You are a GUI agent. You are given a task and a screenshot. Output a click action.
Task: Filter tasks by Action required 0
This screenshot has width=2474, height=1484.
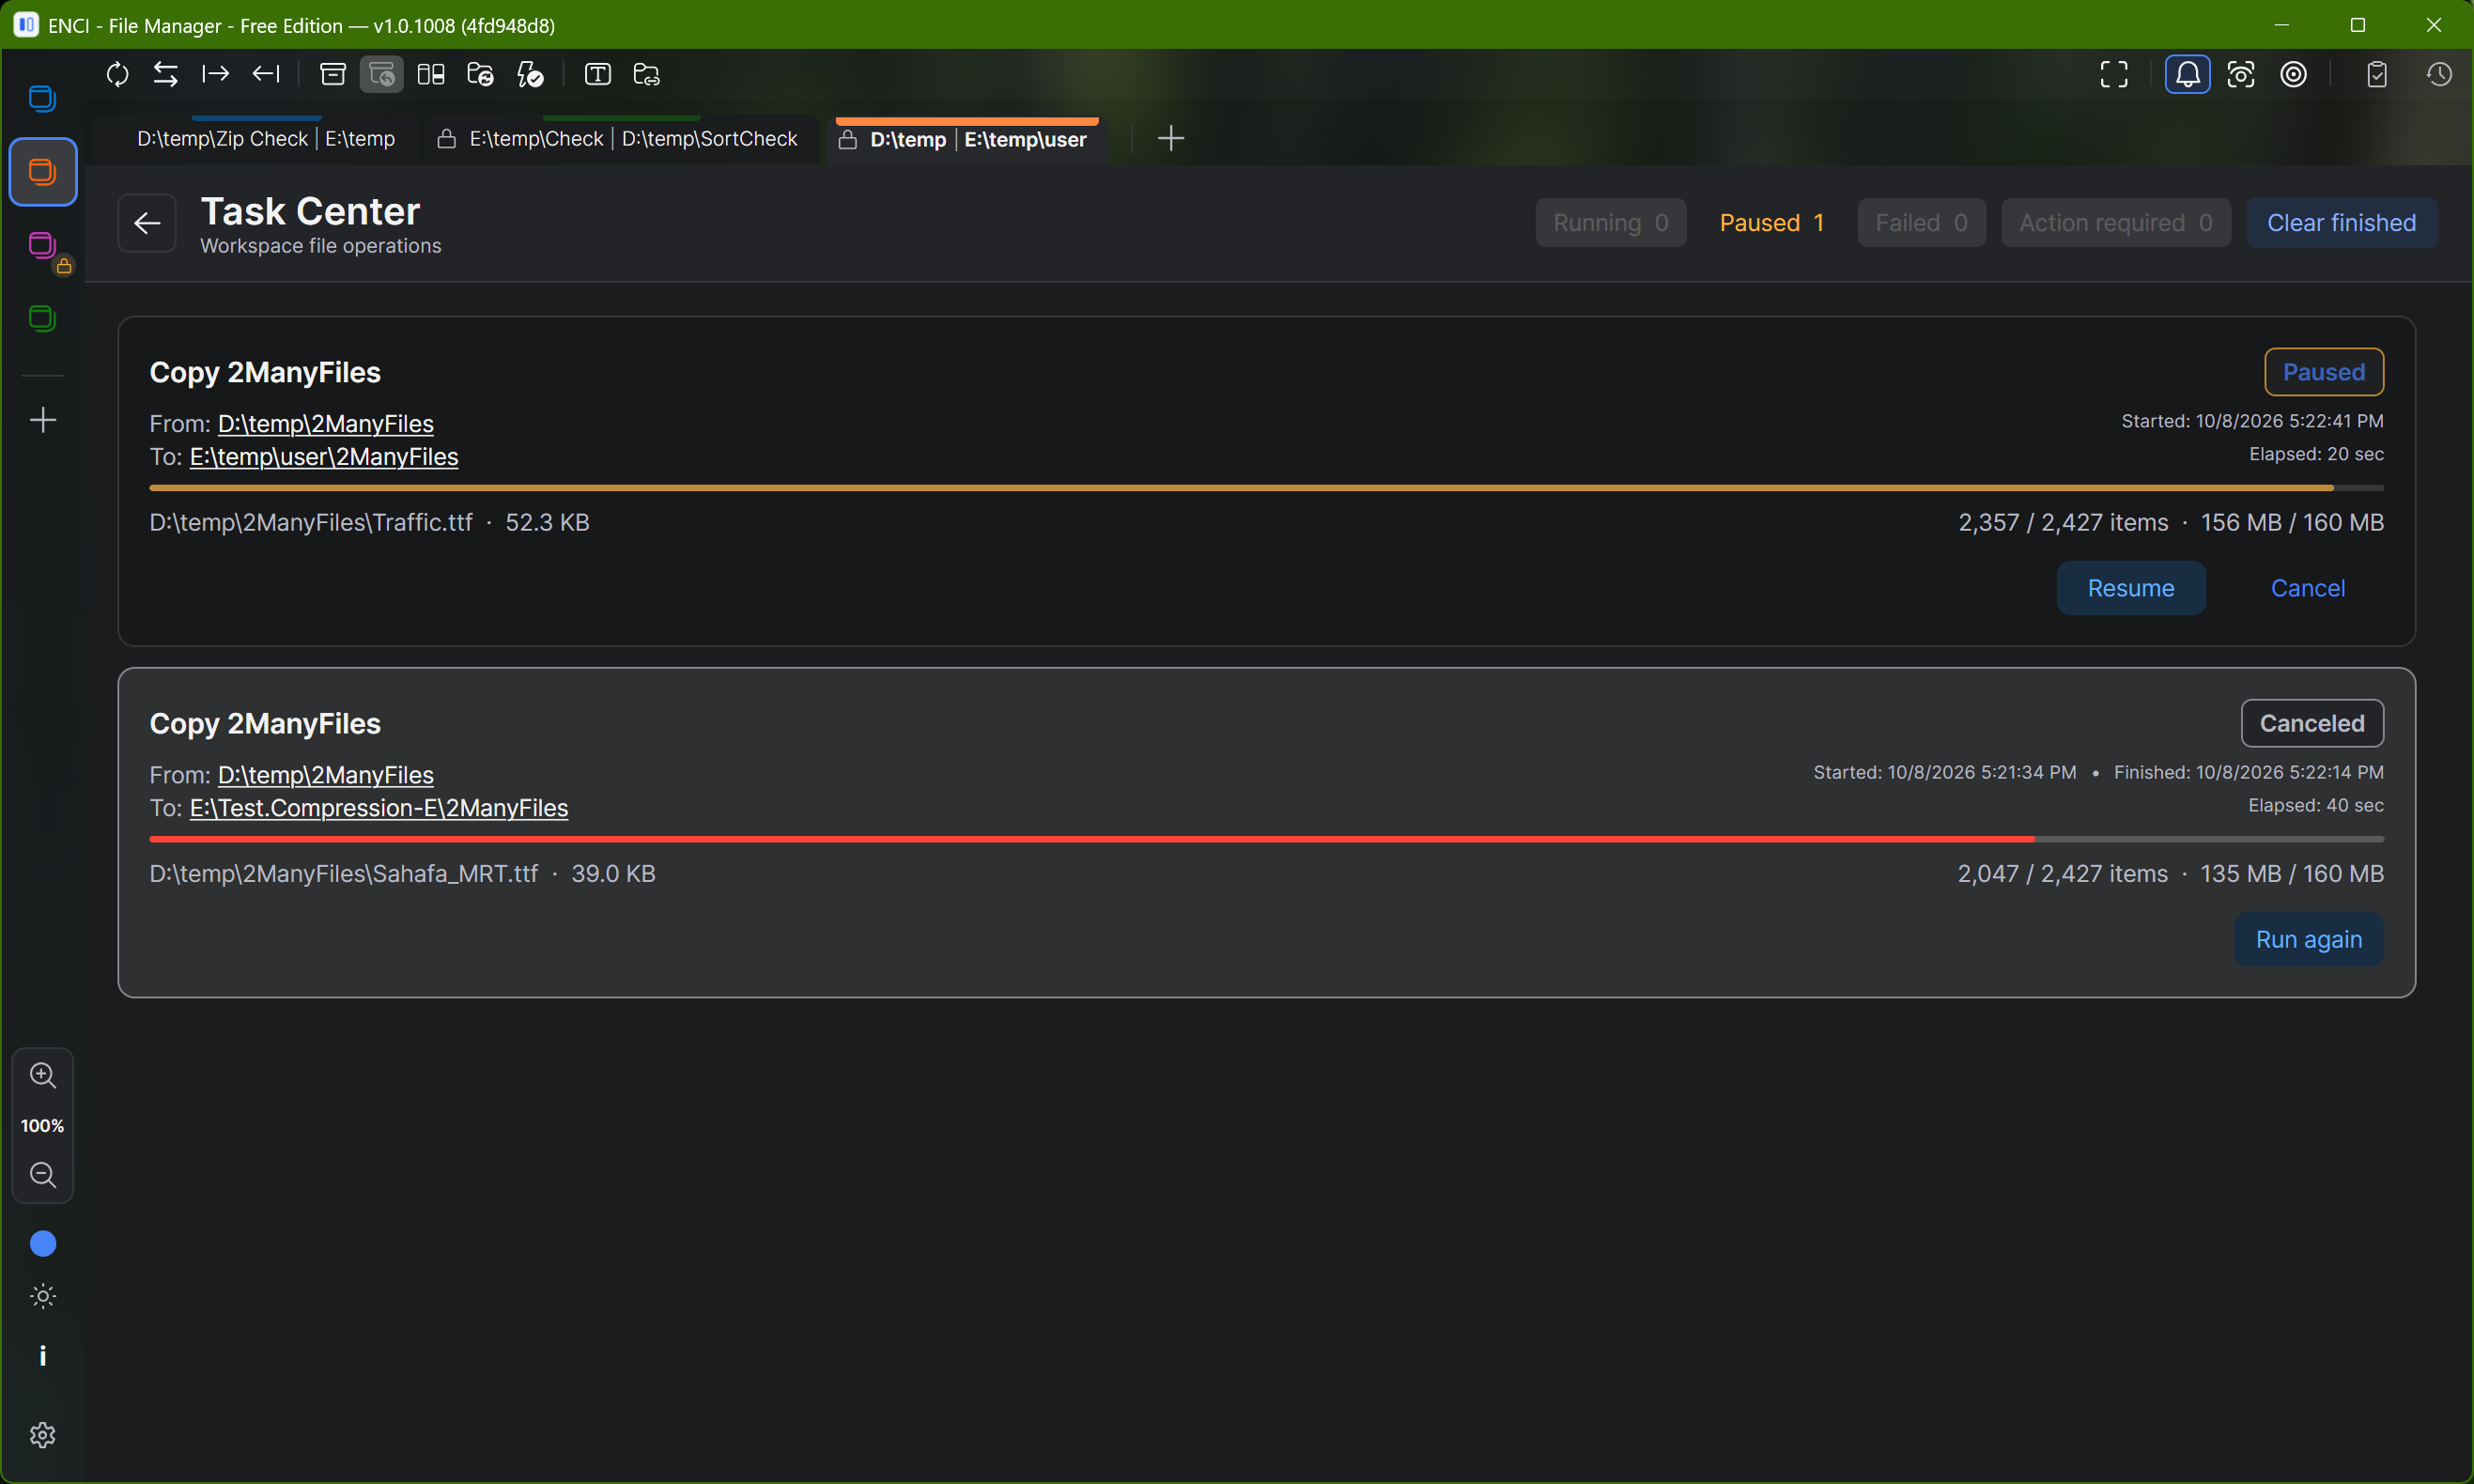click(x=2115, y=223)
